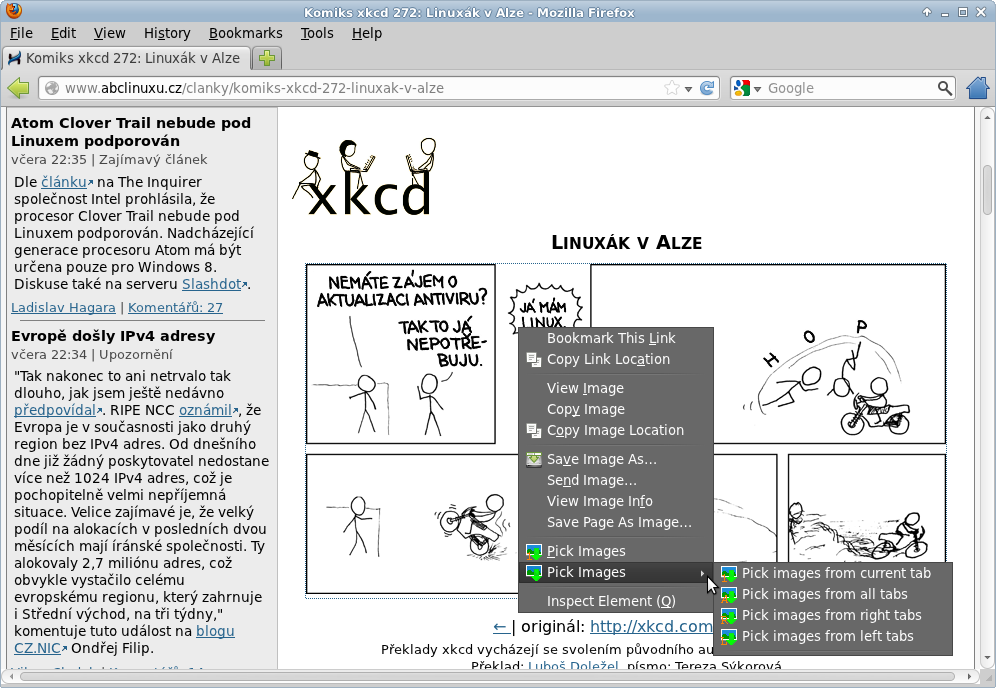The width and height of the screenshot is (996, 688).
Task: Click the search magnifier icon
Action: 945,88
